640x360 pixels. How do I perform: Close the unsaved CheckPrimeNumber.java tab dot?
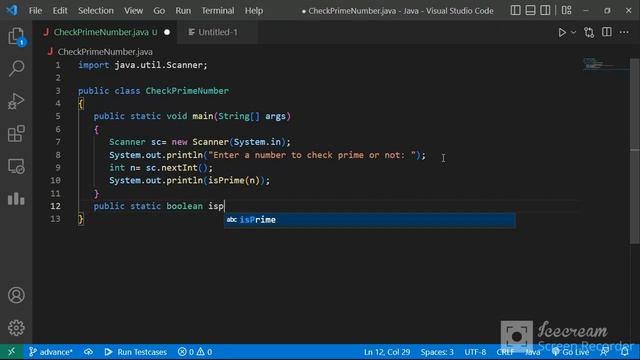pyautogui.click(x=167, y=32)
